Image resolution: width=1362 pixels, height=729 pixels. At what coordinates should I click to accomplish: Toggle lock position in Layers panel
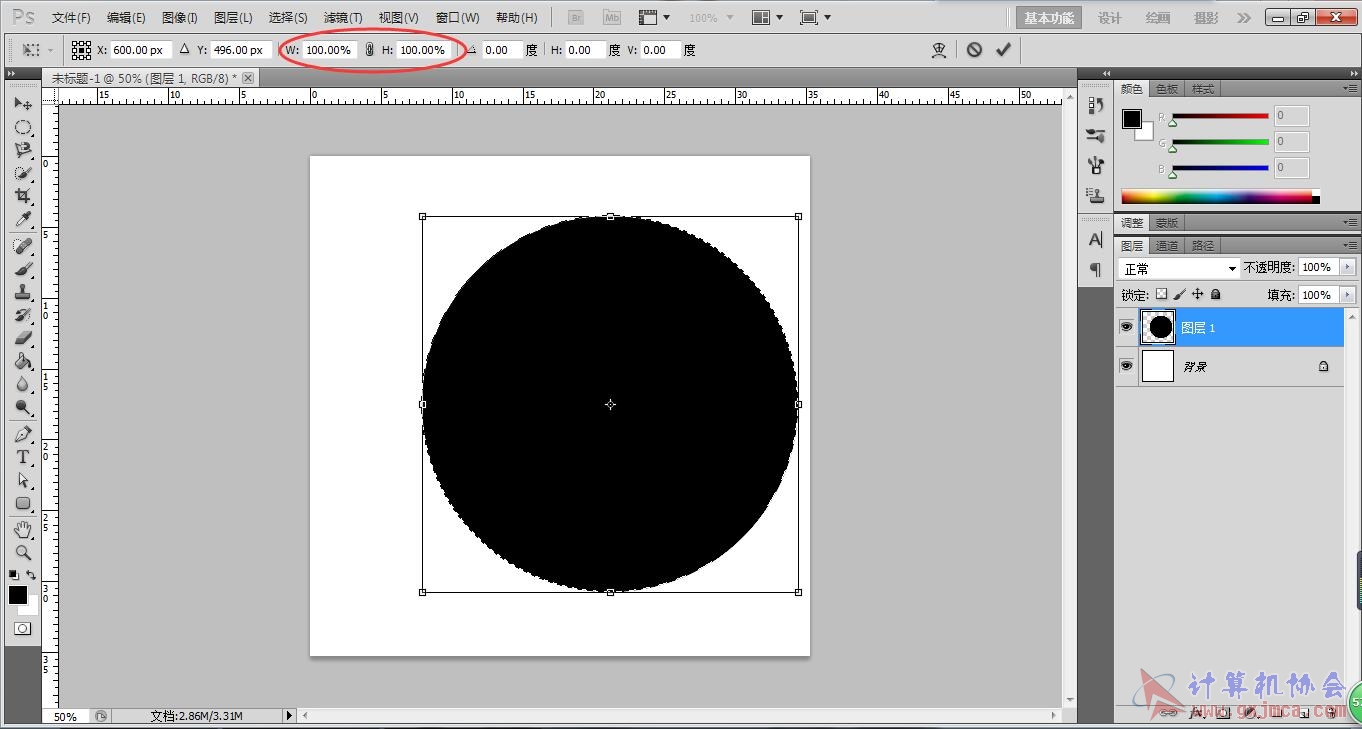(x=1197, y=295)
